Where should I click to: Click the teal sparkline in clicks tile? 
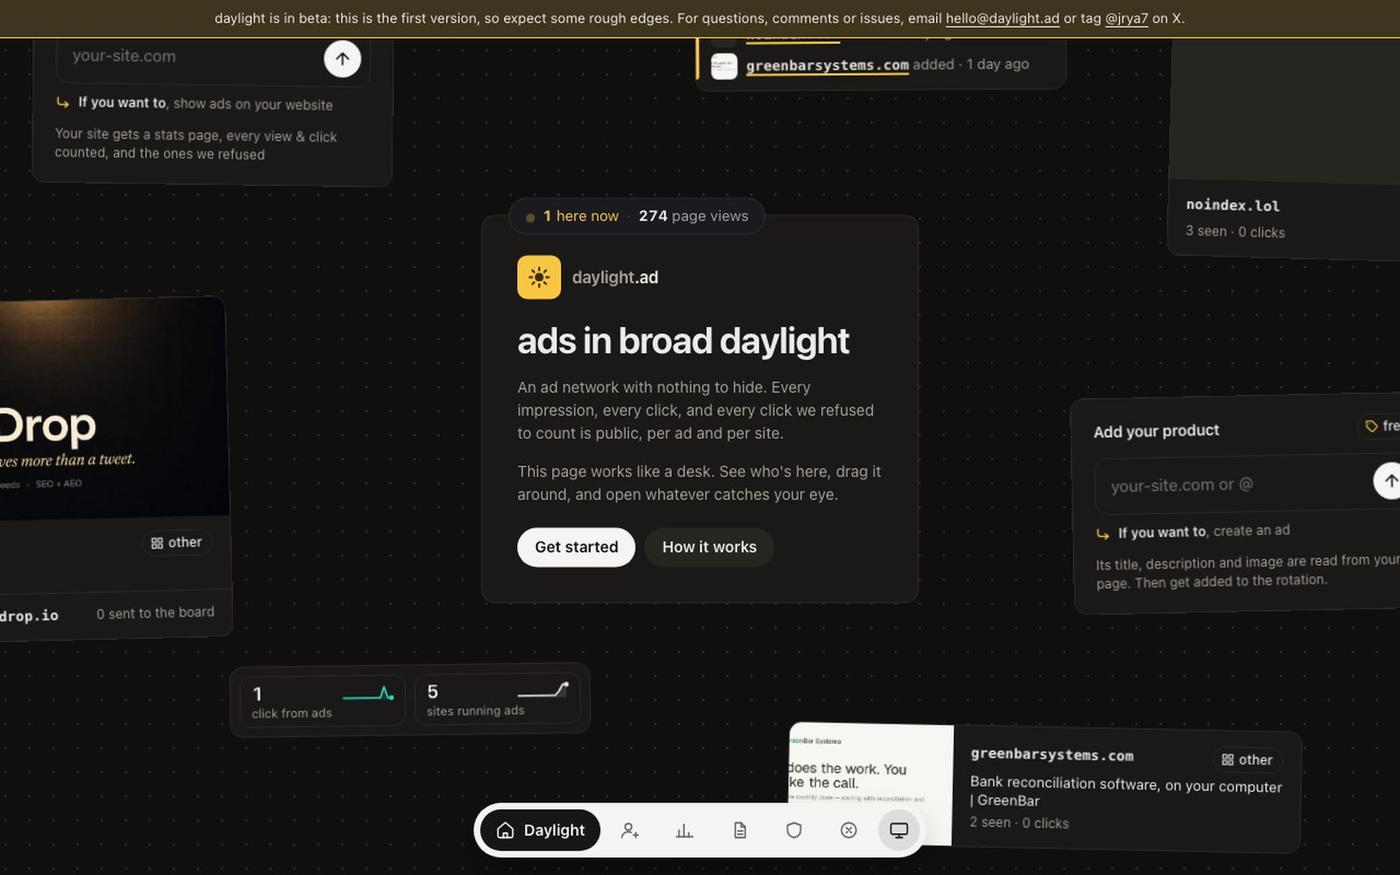(368, 694)
